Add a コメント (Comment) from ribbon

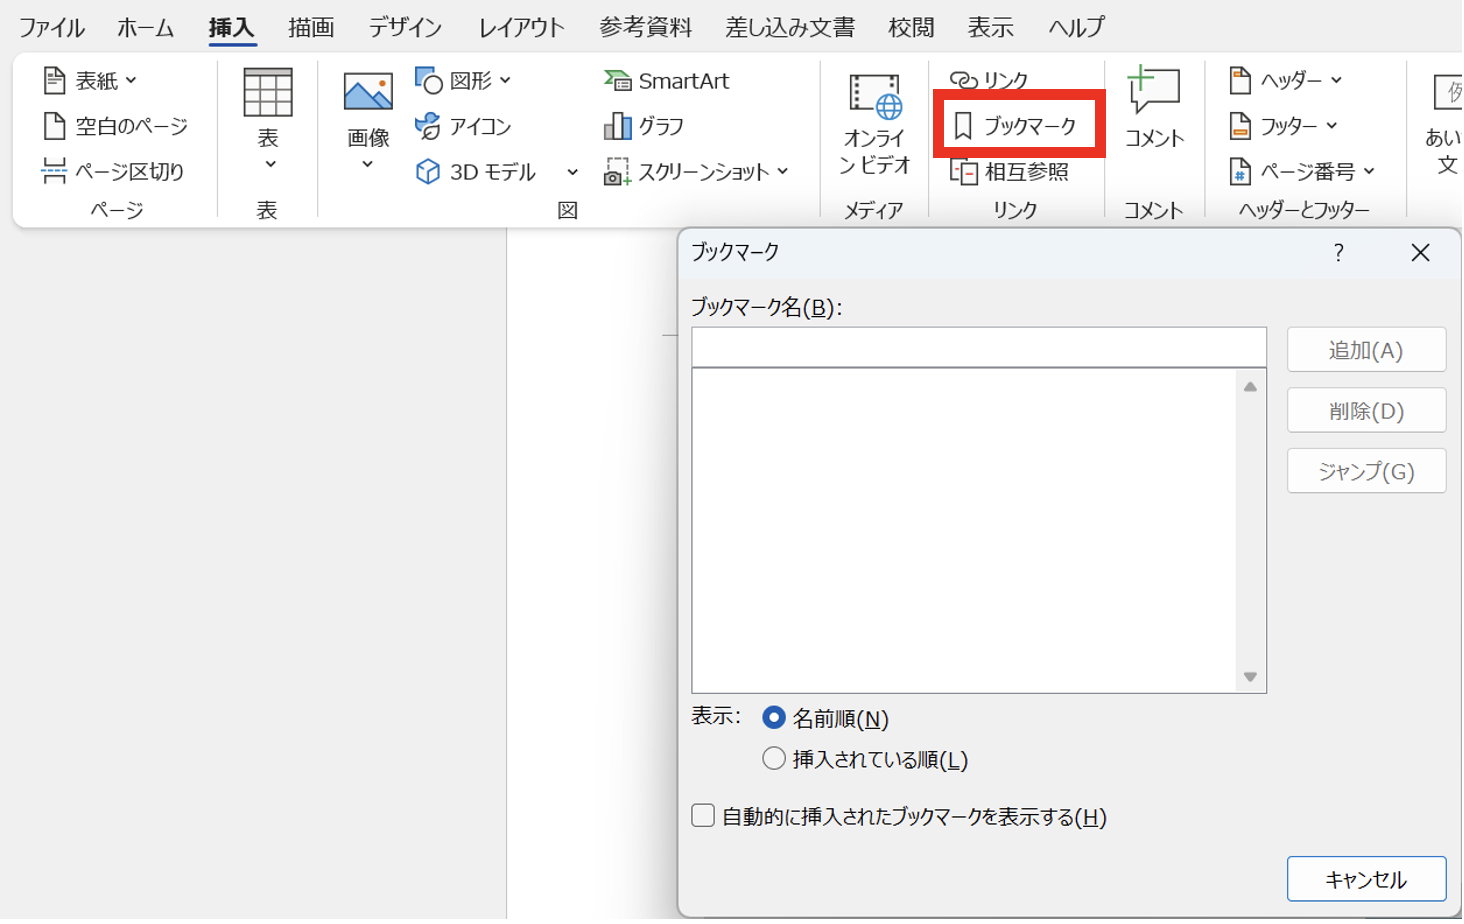(1153, 108)
